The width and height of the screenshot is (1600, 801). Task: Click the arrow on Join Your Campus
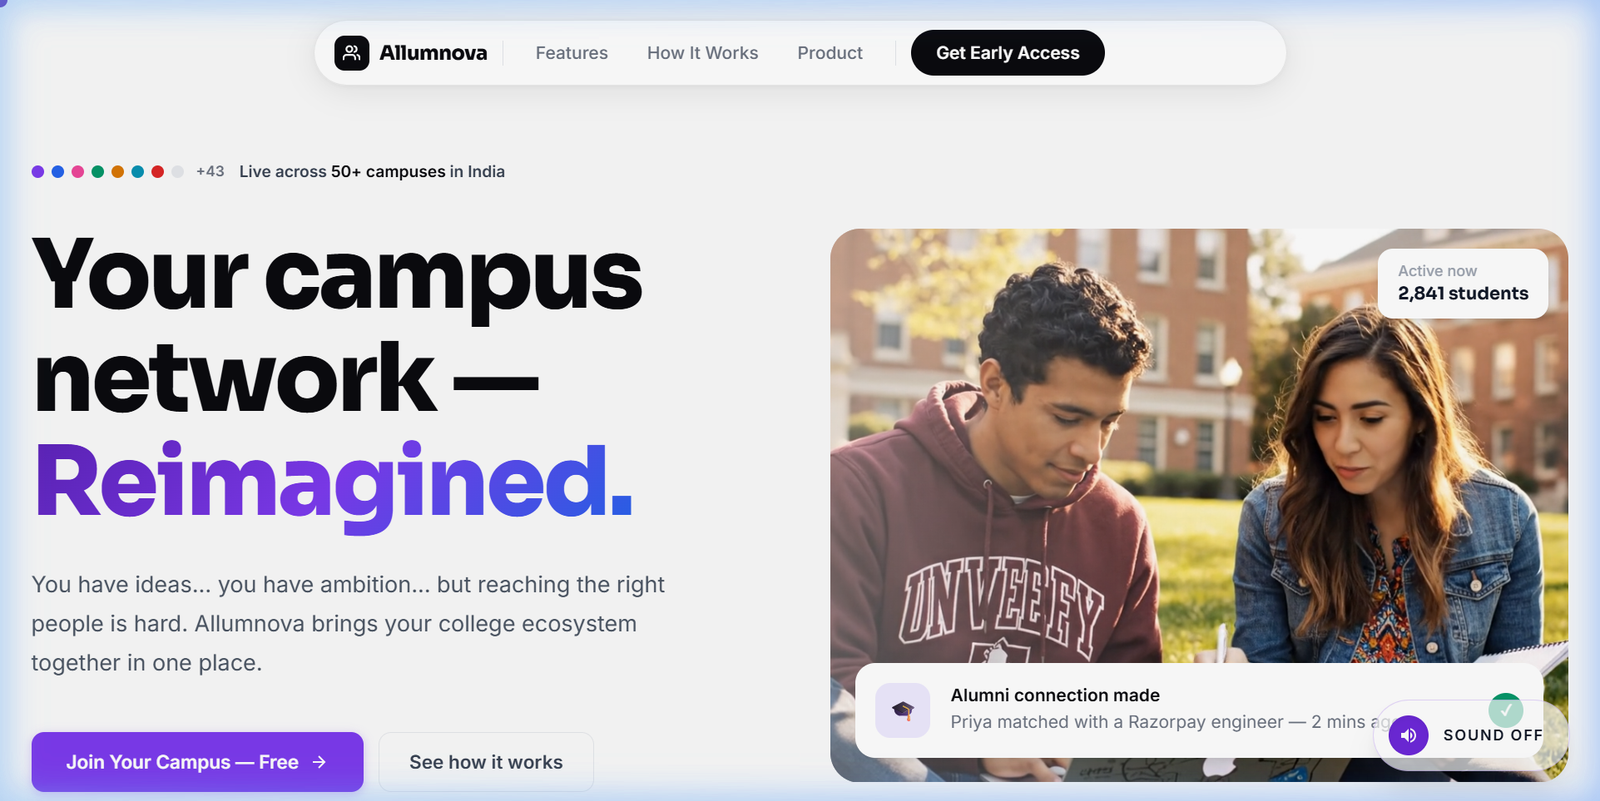point(319,762)
